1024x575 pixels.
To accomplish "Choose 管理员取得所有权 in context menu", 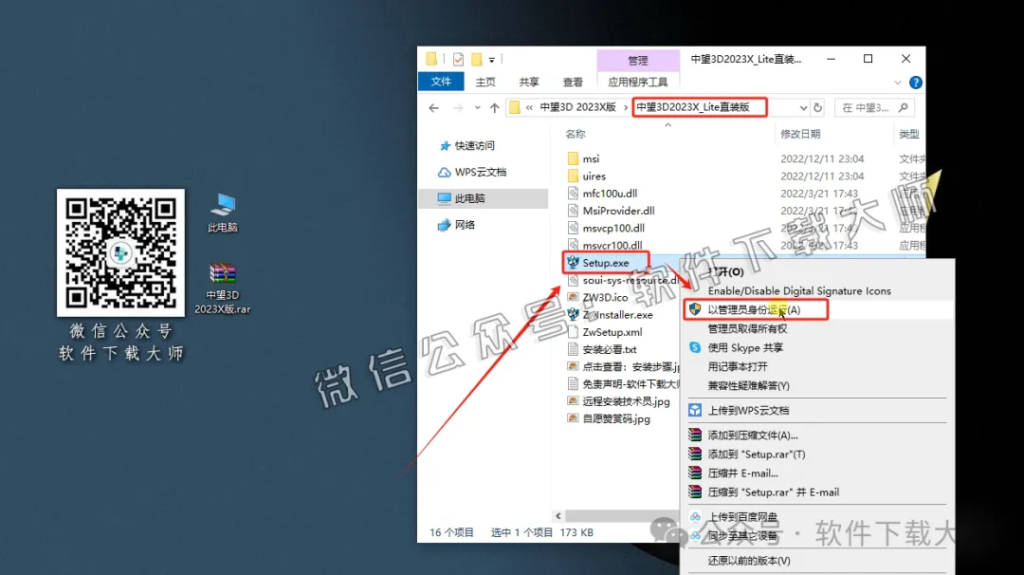I will 747,329.
